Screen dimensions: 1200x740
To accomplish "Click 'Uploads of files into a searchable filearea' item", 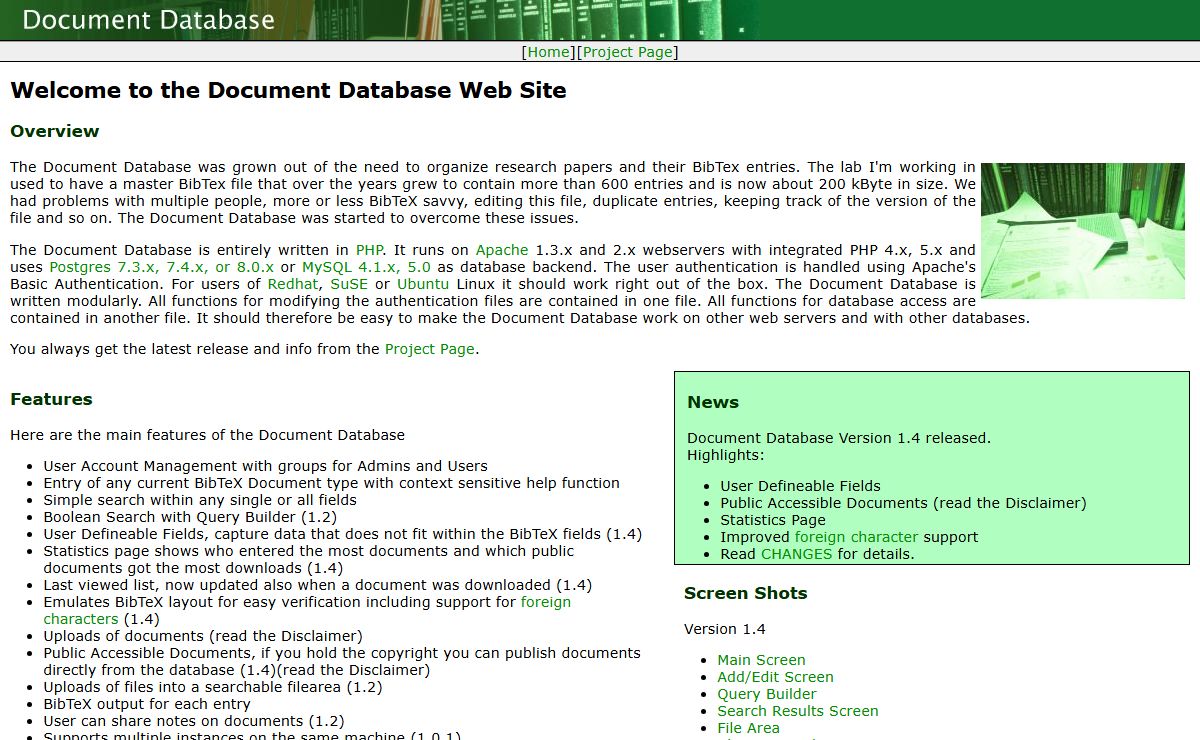I will click(x=212, y=687).
